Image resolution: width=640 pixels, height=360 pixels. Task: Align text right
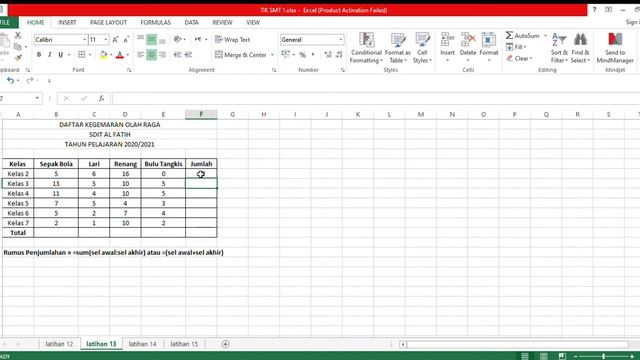(x=162, y=55)
